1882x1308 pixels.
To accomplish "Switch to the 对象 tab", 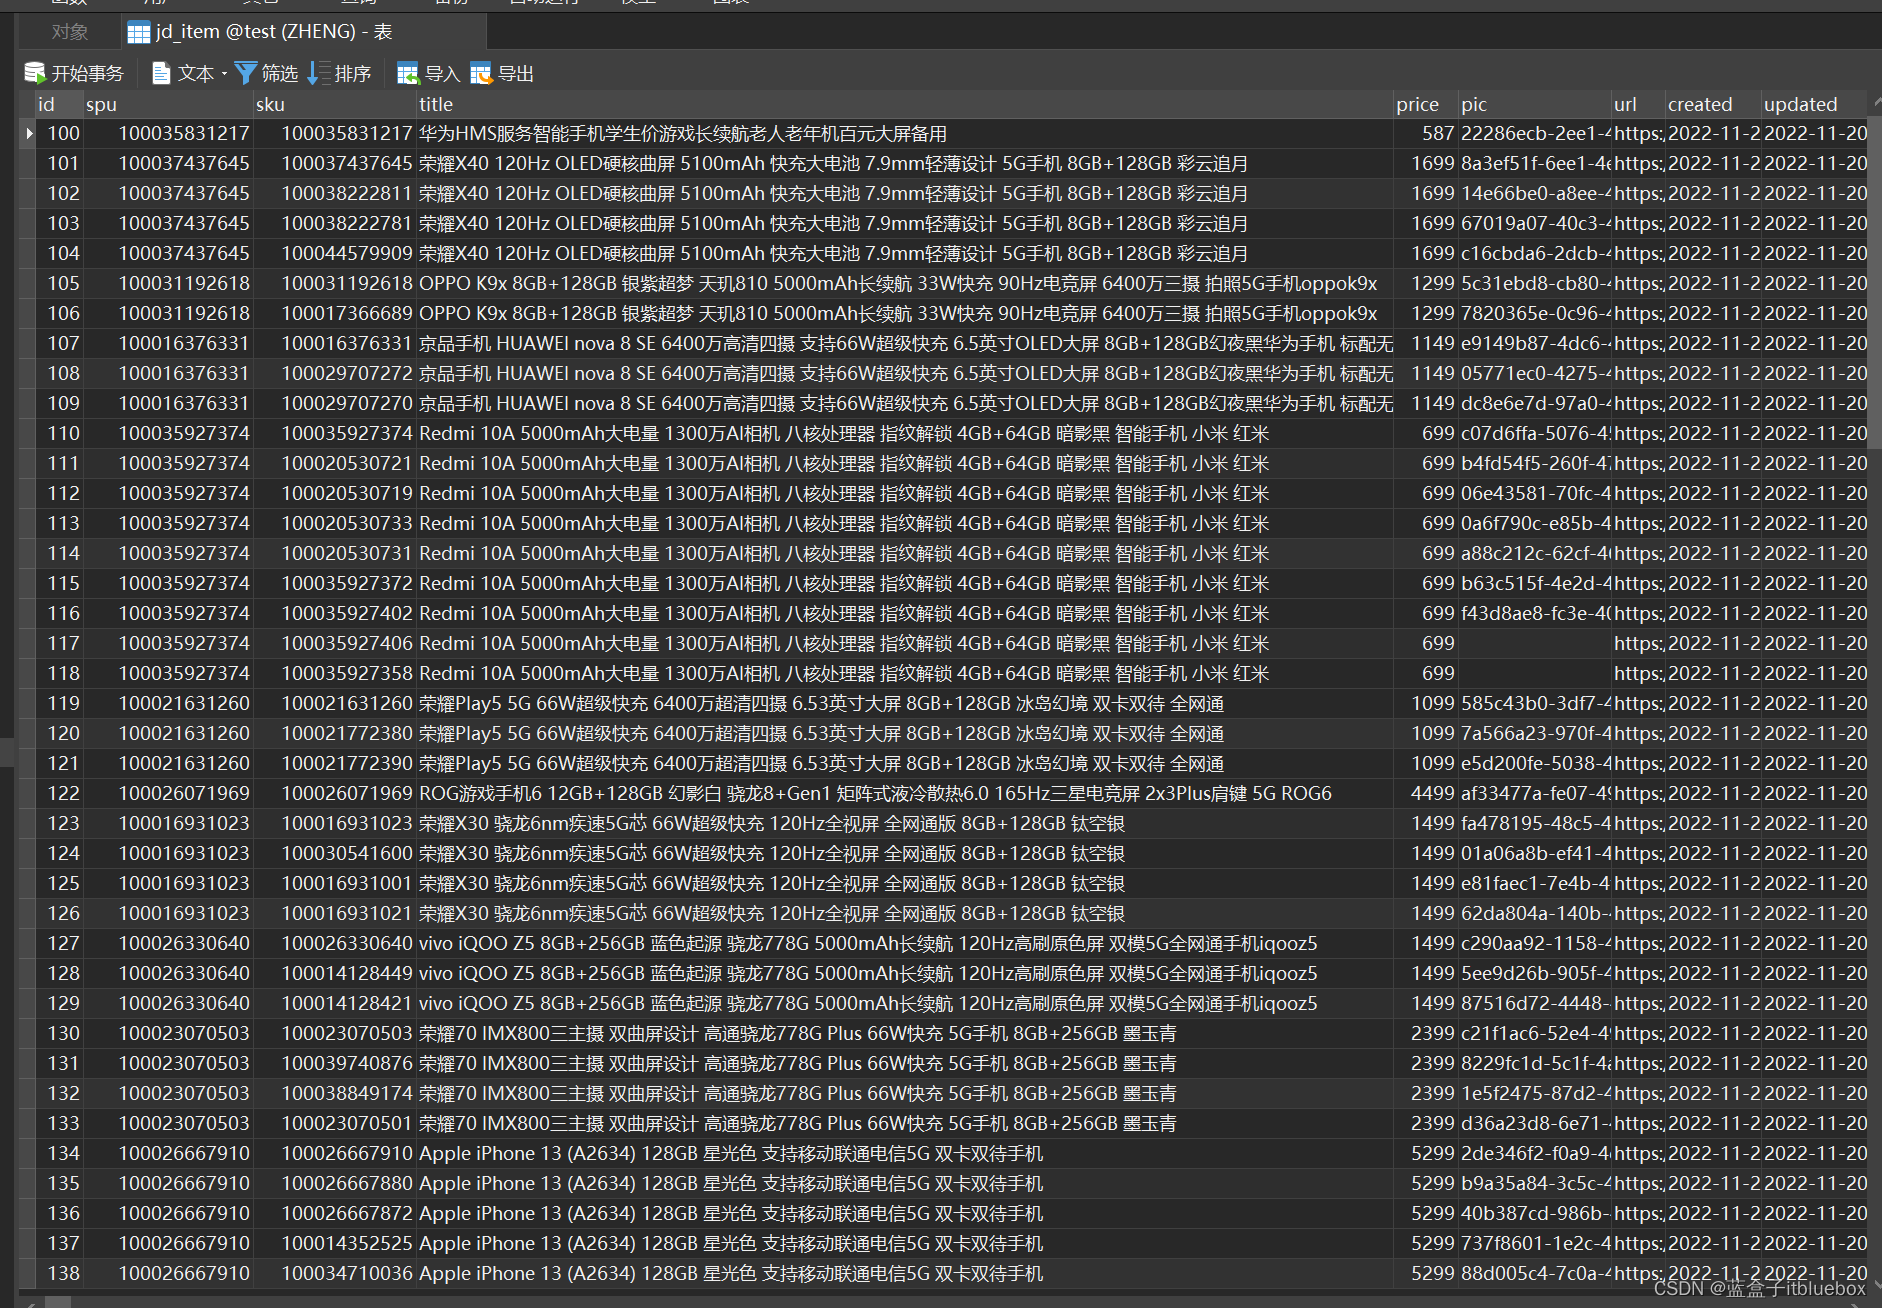I will click(x=70, y=32).
